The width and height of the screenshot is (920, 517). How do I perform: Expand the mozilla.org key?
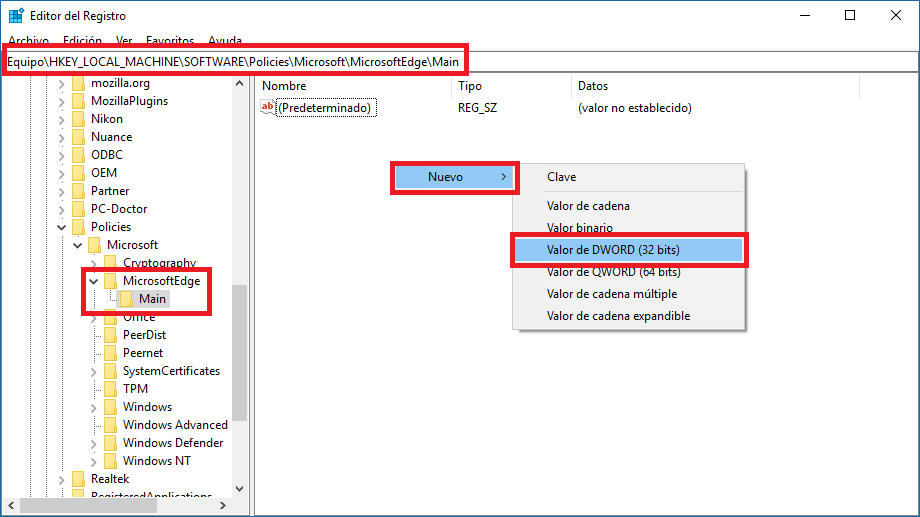coord(62,84)
